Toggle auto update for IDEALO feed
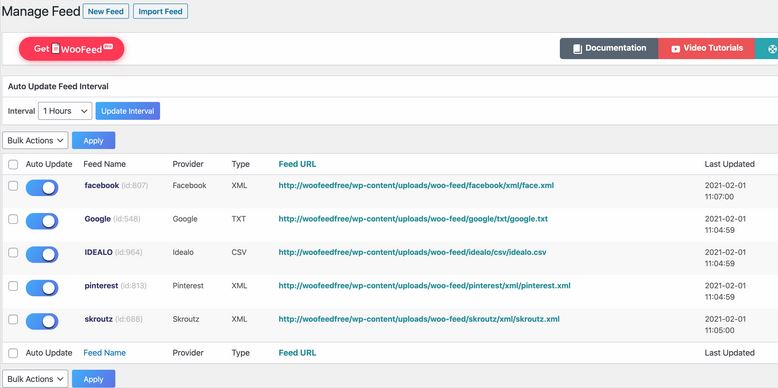 coord(42,255)
